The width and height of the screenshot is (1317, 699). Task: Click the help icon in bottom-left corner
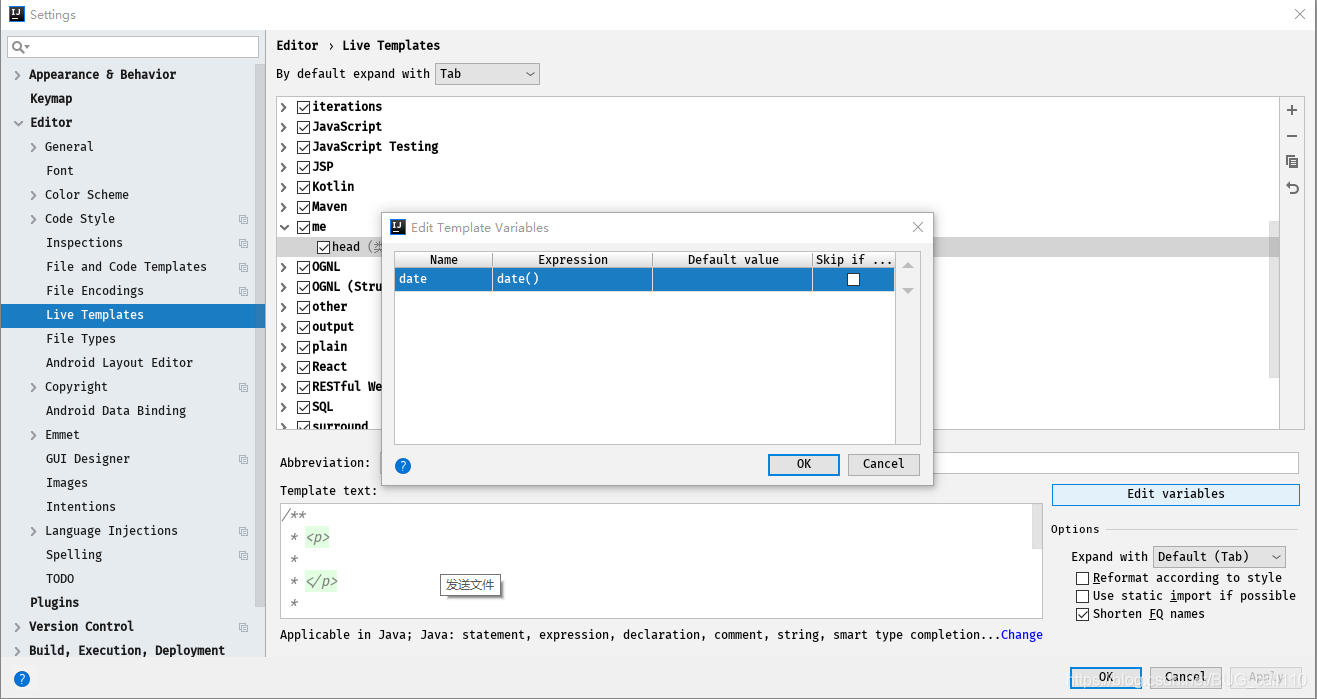[21, 679]
